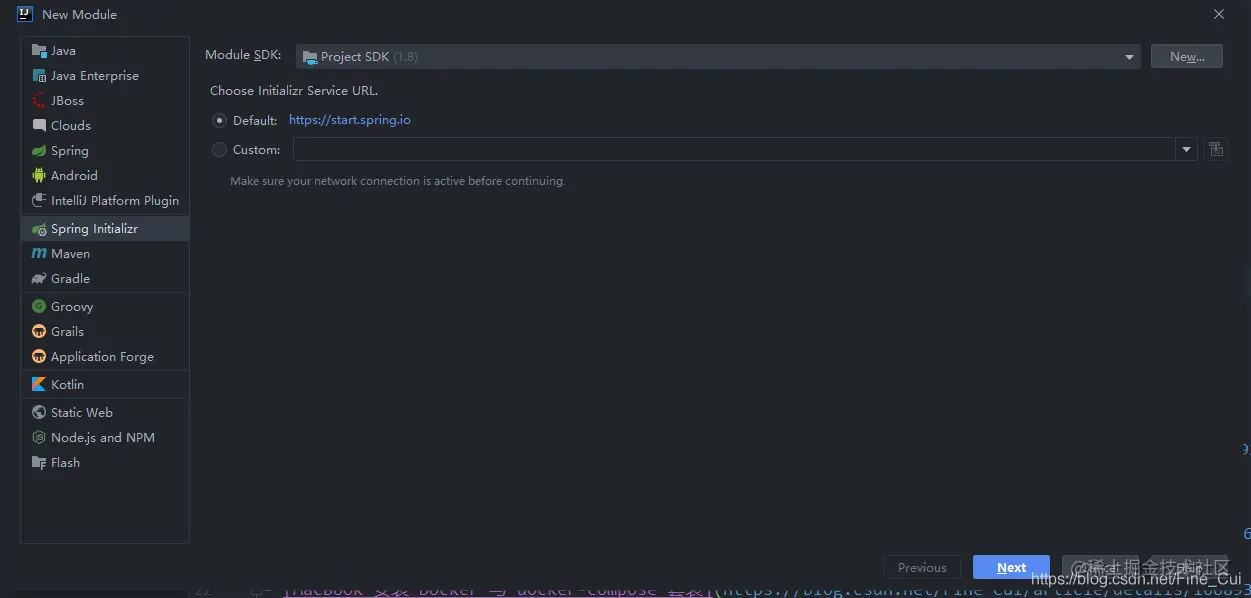This screenshot has width=1251, height=598.
Task: Click inside the Custom URL input field
Action: coord(734,150)
